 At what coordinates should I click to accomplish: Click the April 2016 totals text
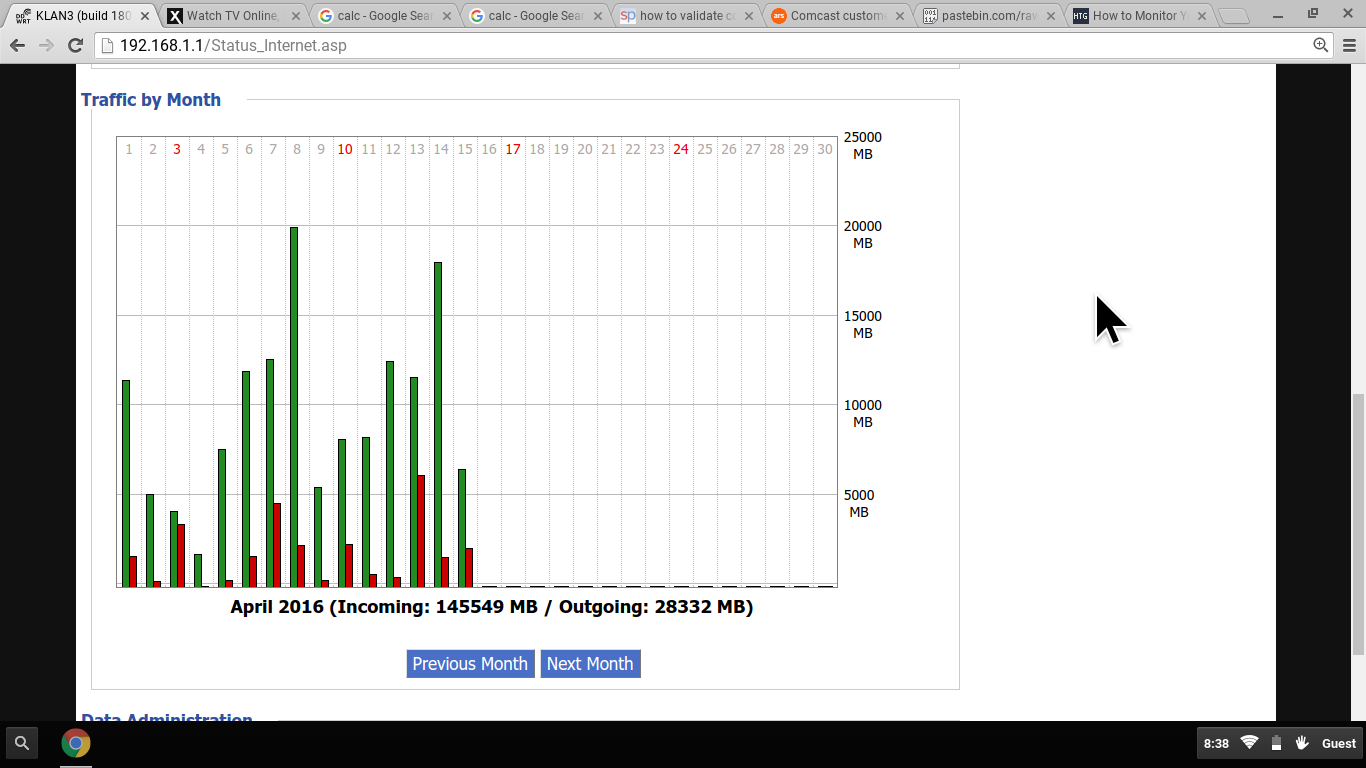point(491,607)
